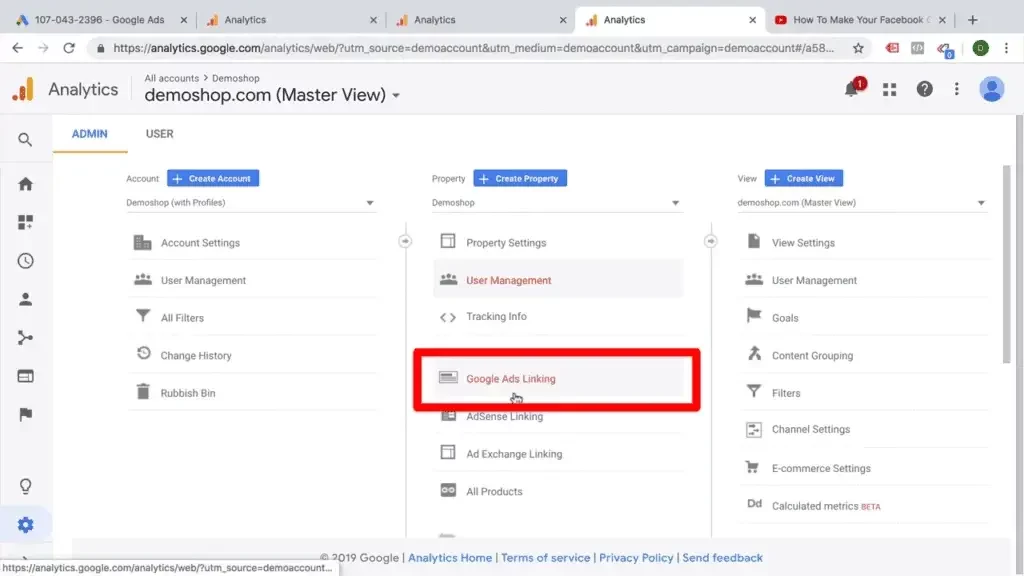The width and height of the screenshot is (1024, 576).
Task: Switch to How To Make Your Facebook tab
Action: 861,20
